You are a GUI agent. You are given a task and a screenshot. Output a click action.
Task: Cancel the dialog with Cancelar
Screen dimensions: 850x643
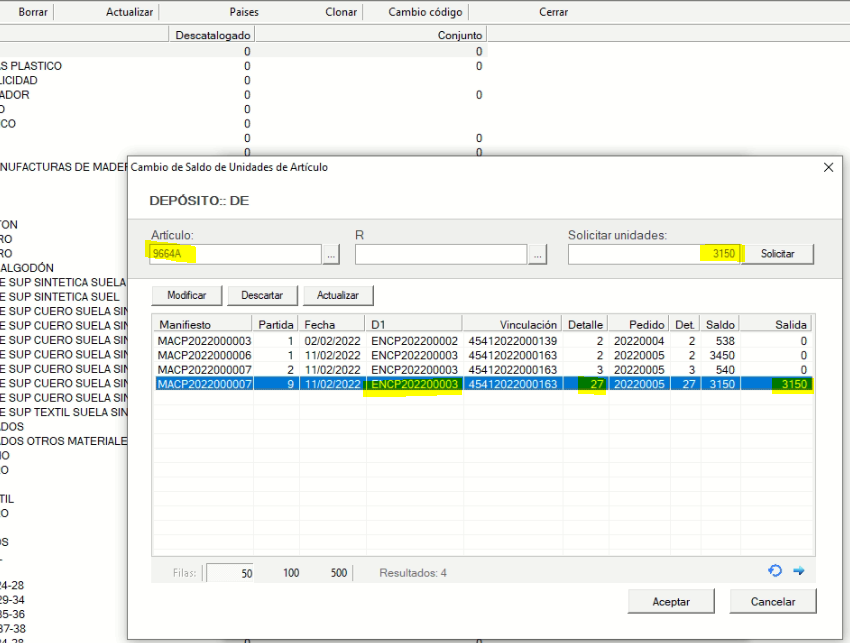(773, 601)
